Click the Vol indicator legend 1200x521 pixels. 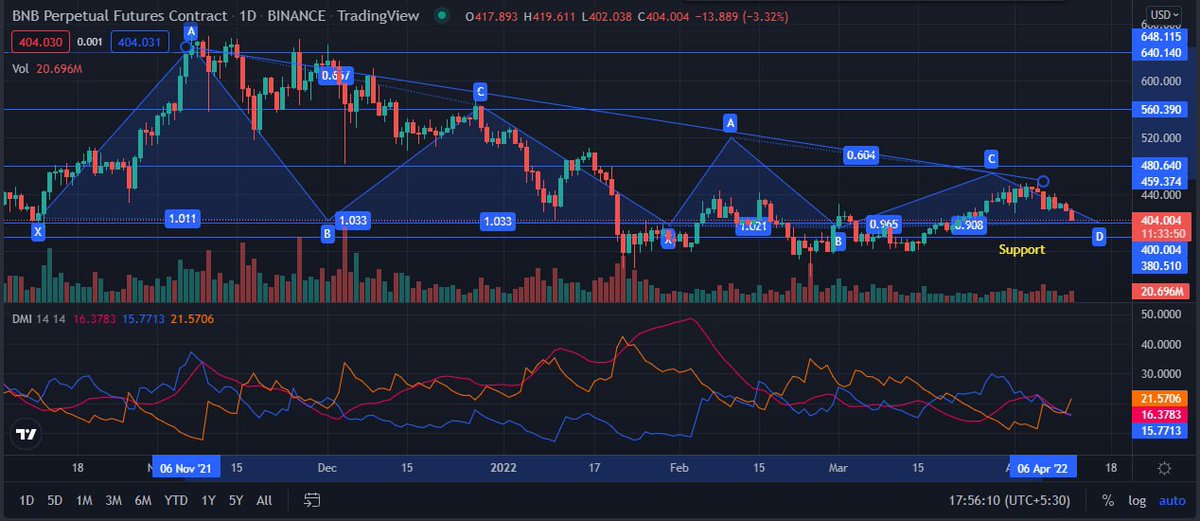pyautogui.click(x=47, y=68)
